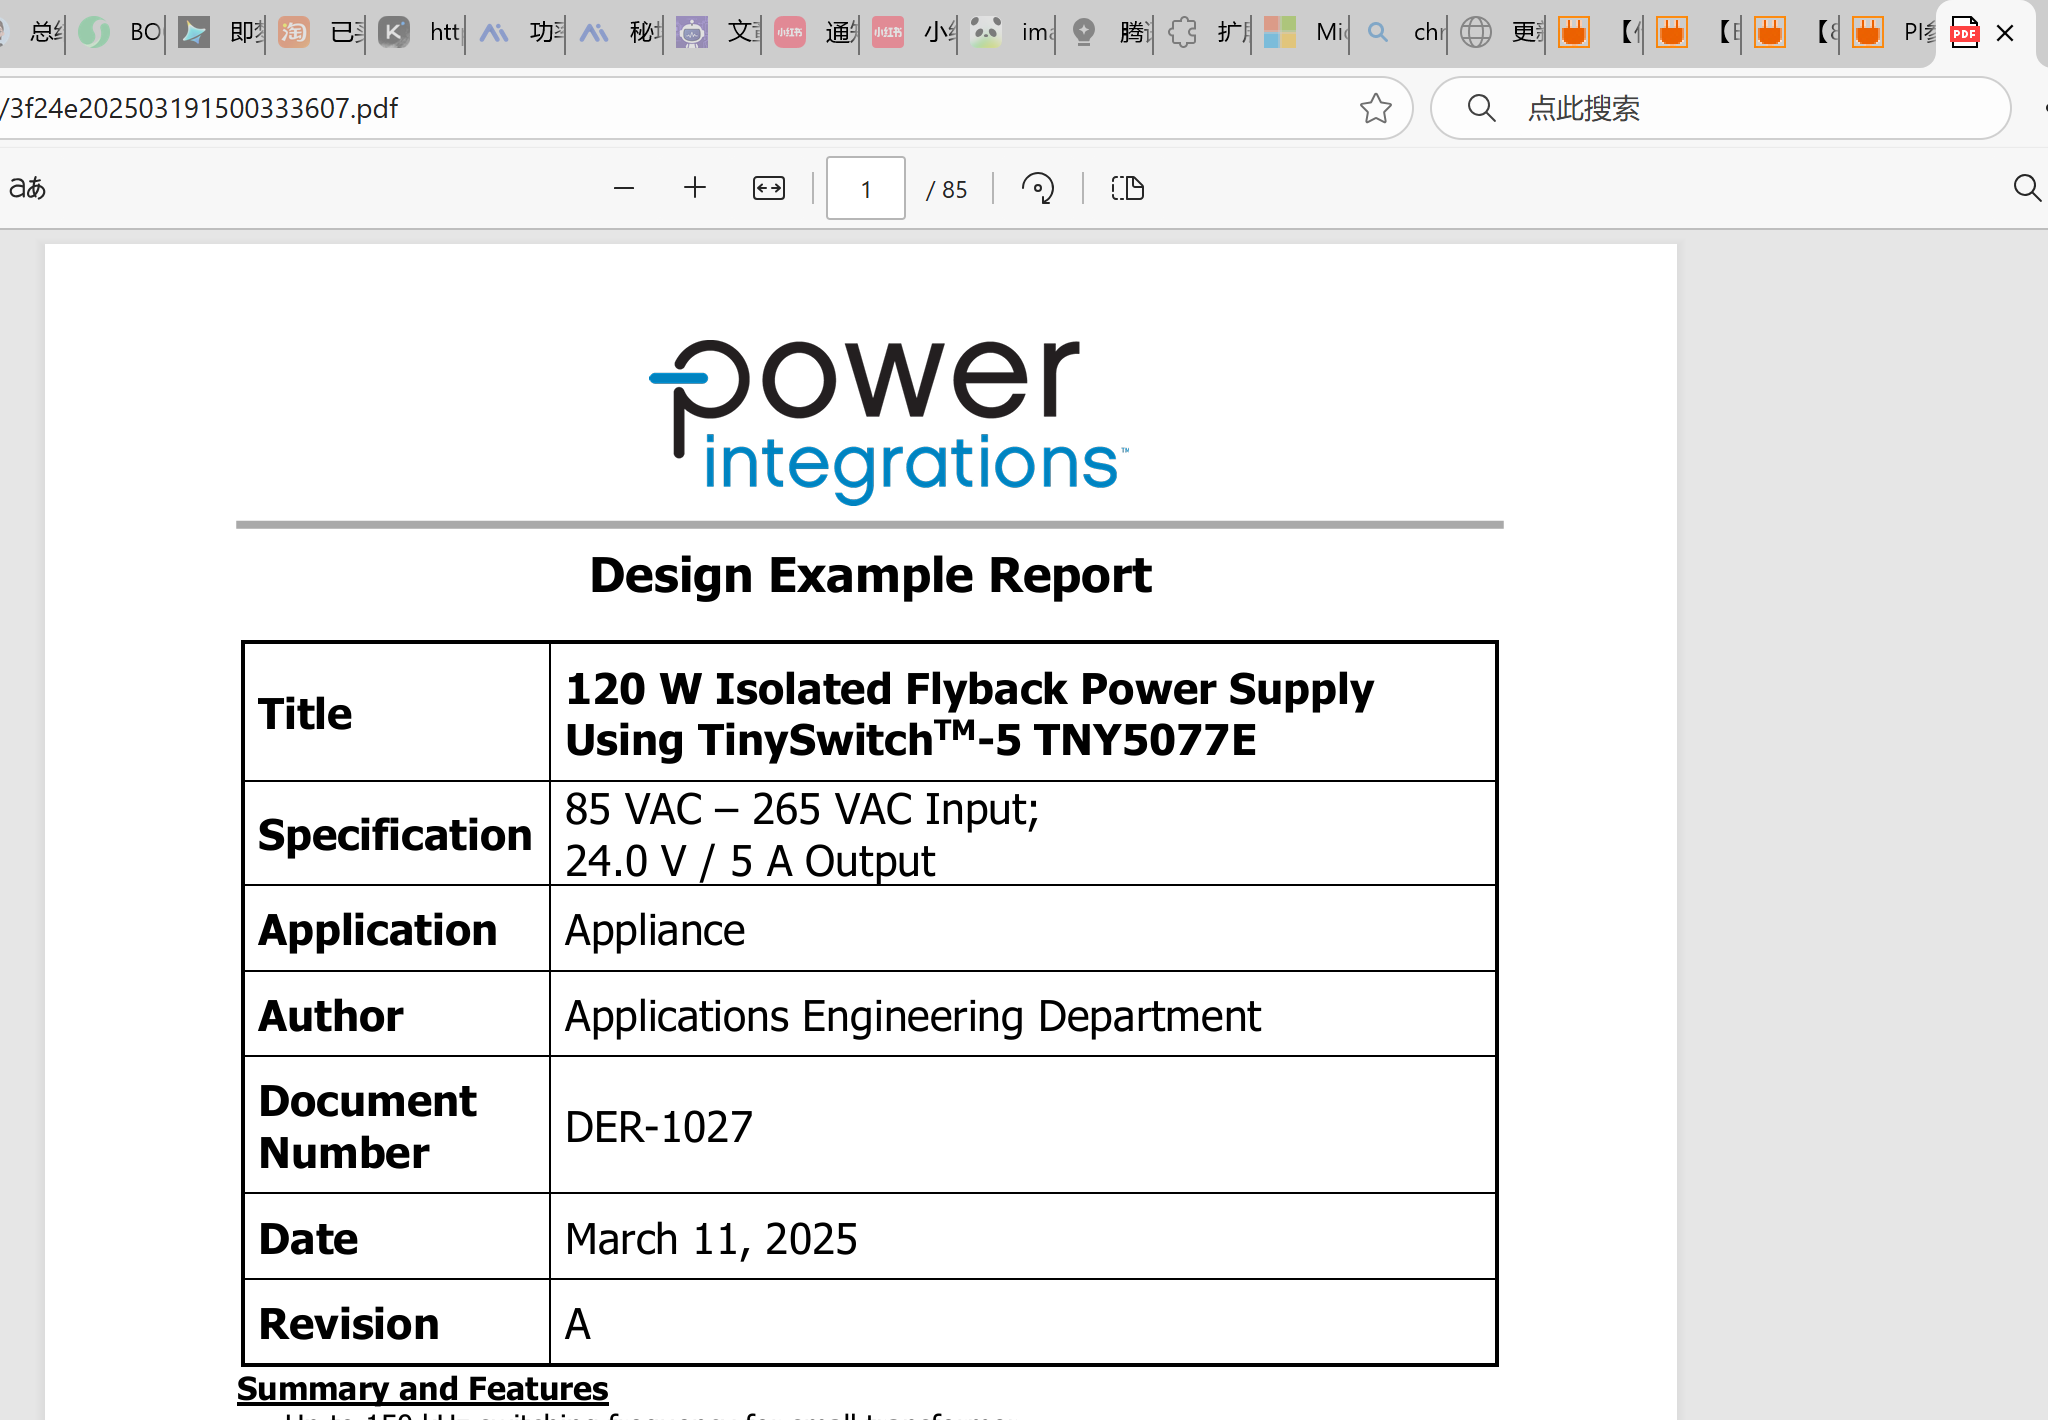Click the 'Specification' row label
The width and height of the screenshot is (2048, 1420).
click(x=395, y=836)
